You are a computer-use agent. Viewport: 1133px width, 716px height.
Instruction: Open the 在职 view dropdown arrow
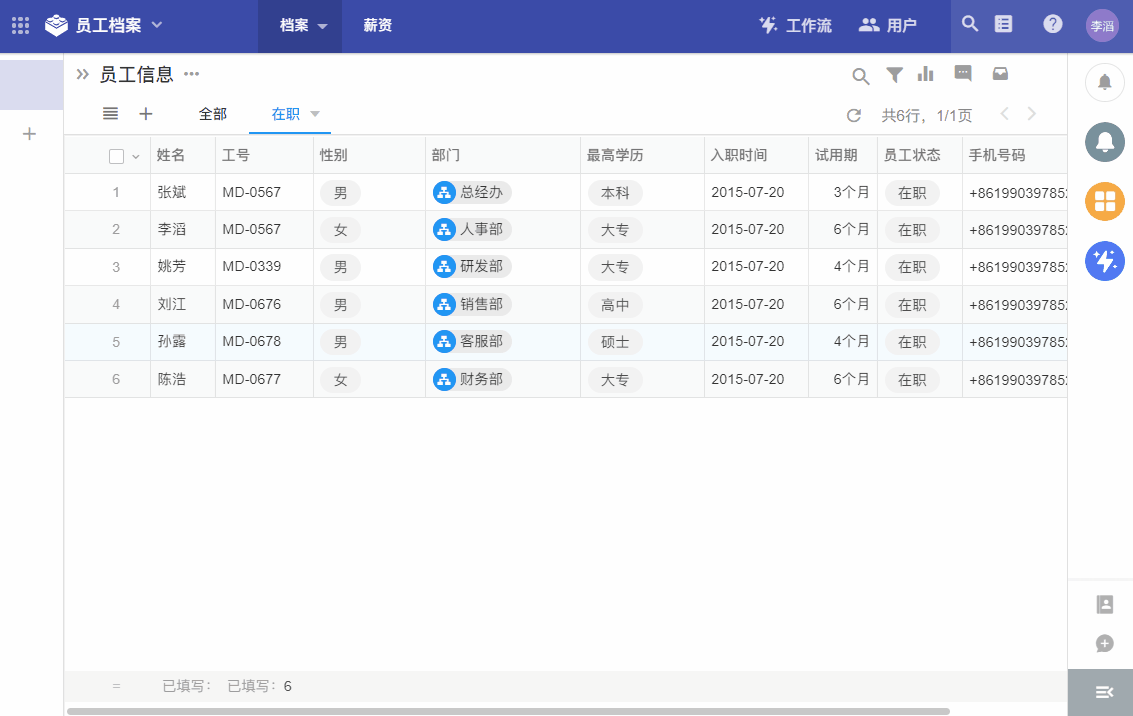[x=315, y=114]
